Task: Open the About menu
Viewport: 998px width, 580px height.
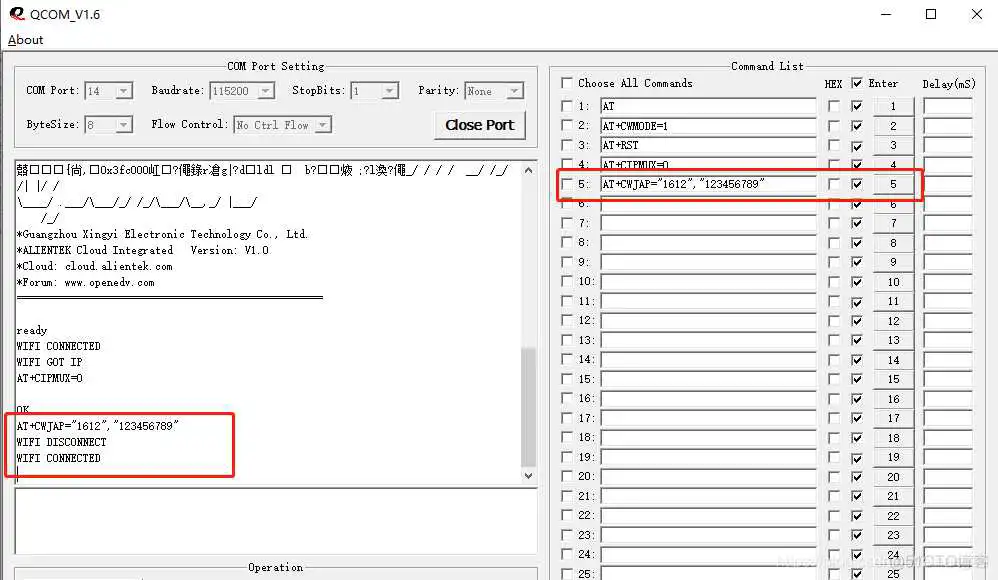Action: [x=24, y=39]
